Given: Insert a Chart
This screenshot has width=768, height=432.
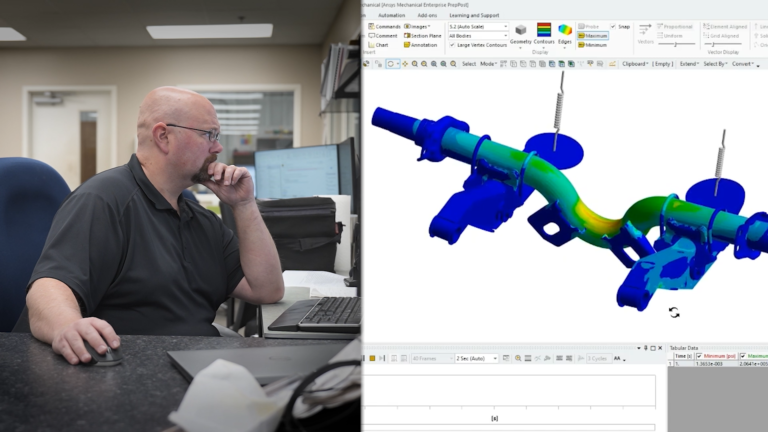Looking at the screenshot, I should point(378,45).
